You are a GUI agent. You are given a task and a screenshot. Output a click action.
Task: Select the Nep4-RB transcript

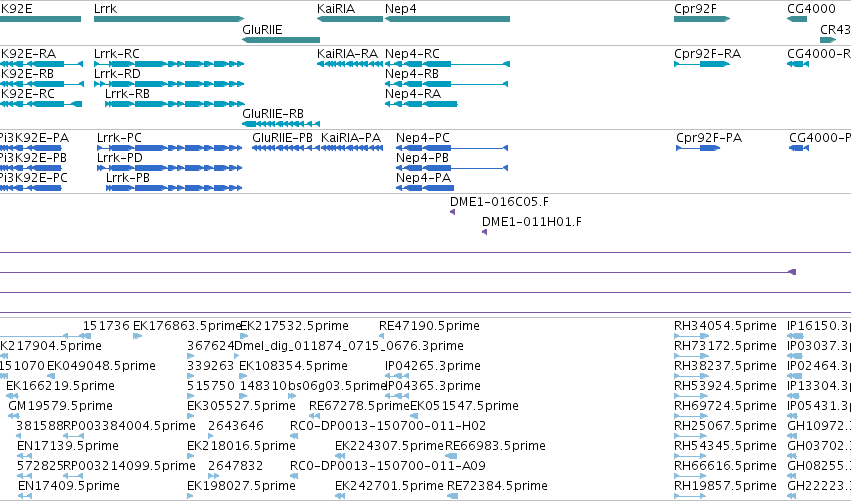(x=447, y=84)
